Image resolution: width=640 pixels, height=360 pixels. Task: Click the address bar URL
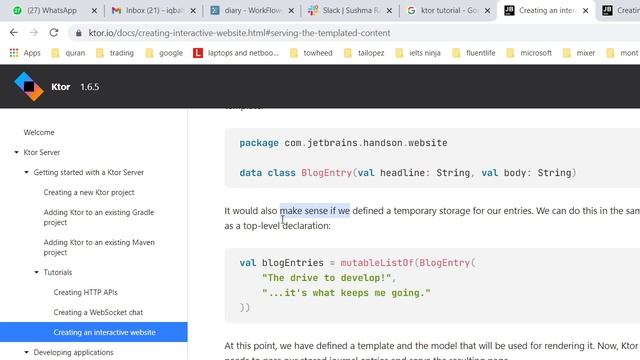[239, 33]
